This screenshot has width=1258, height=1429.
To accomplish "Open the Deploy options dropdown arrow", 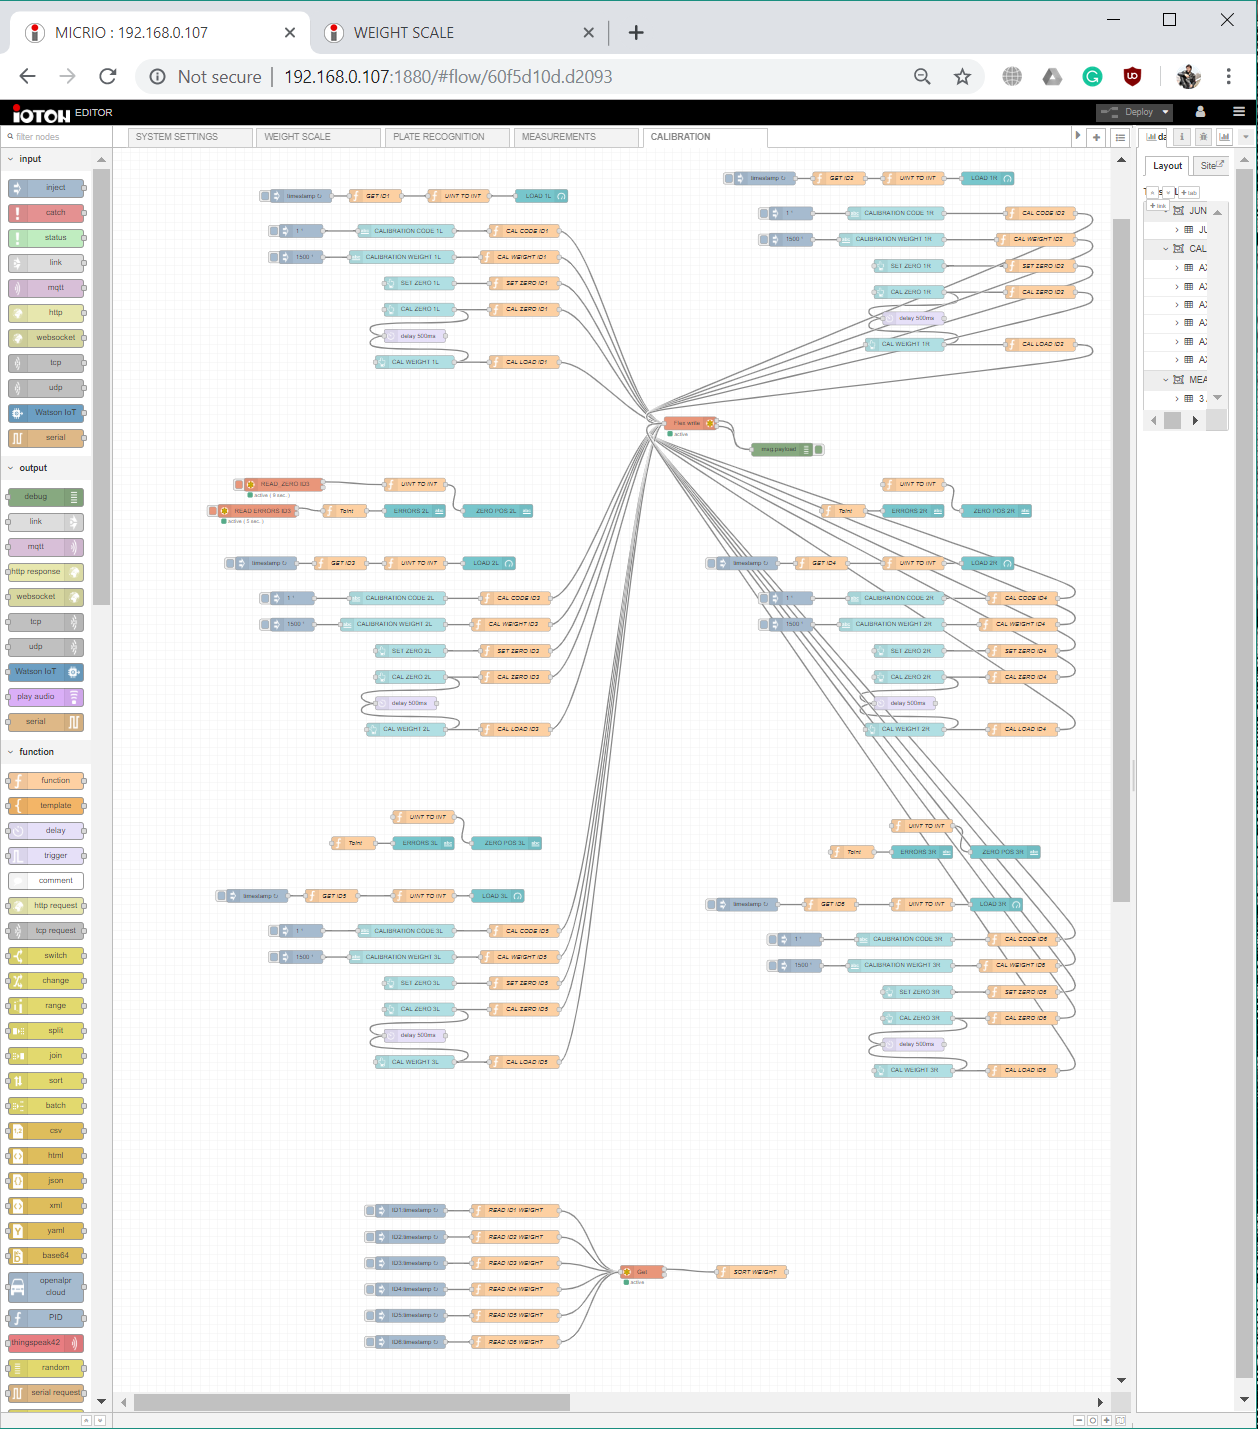I will (x=1166, y=112).
